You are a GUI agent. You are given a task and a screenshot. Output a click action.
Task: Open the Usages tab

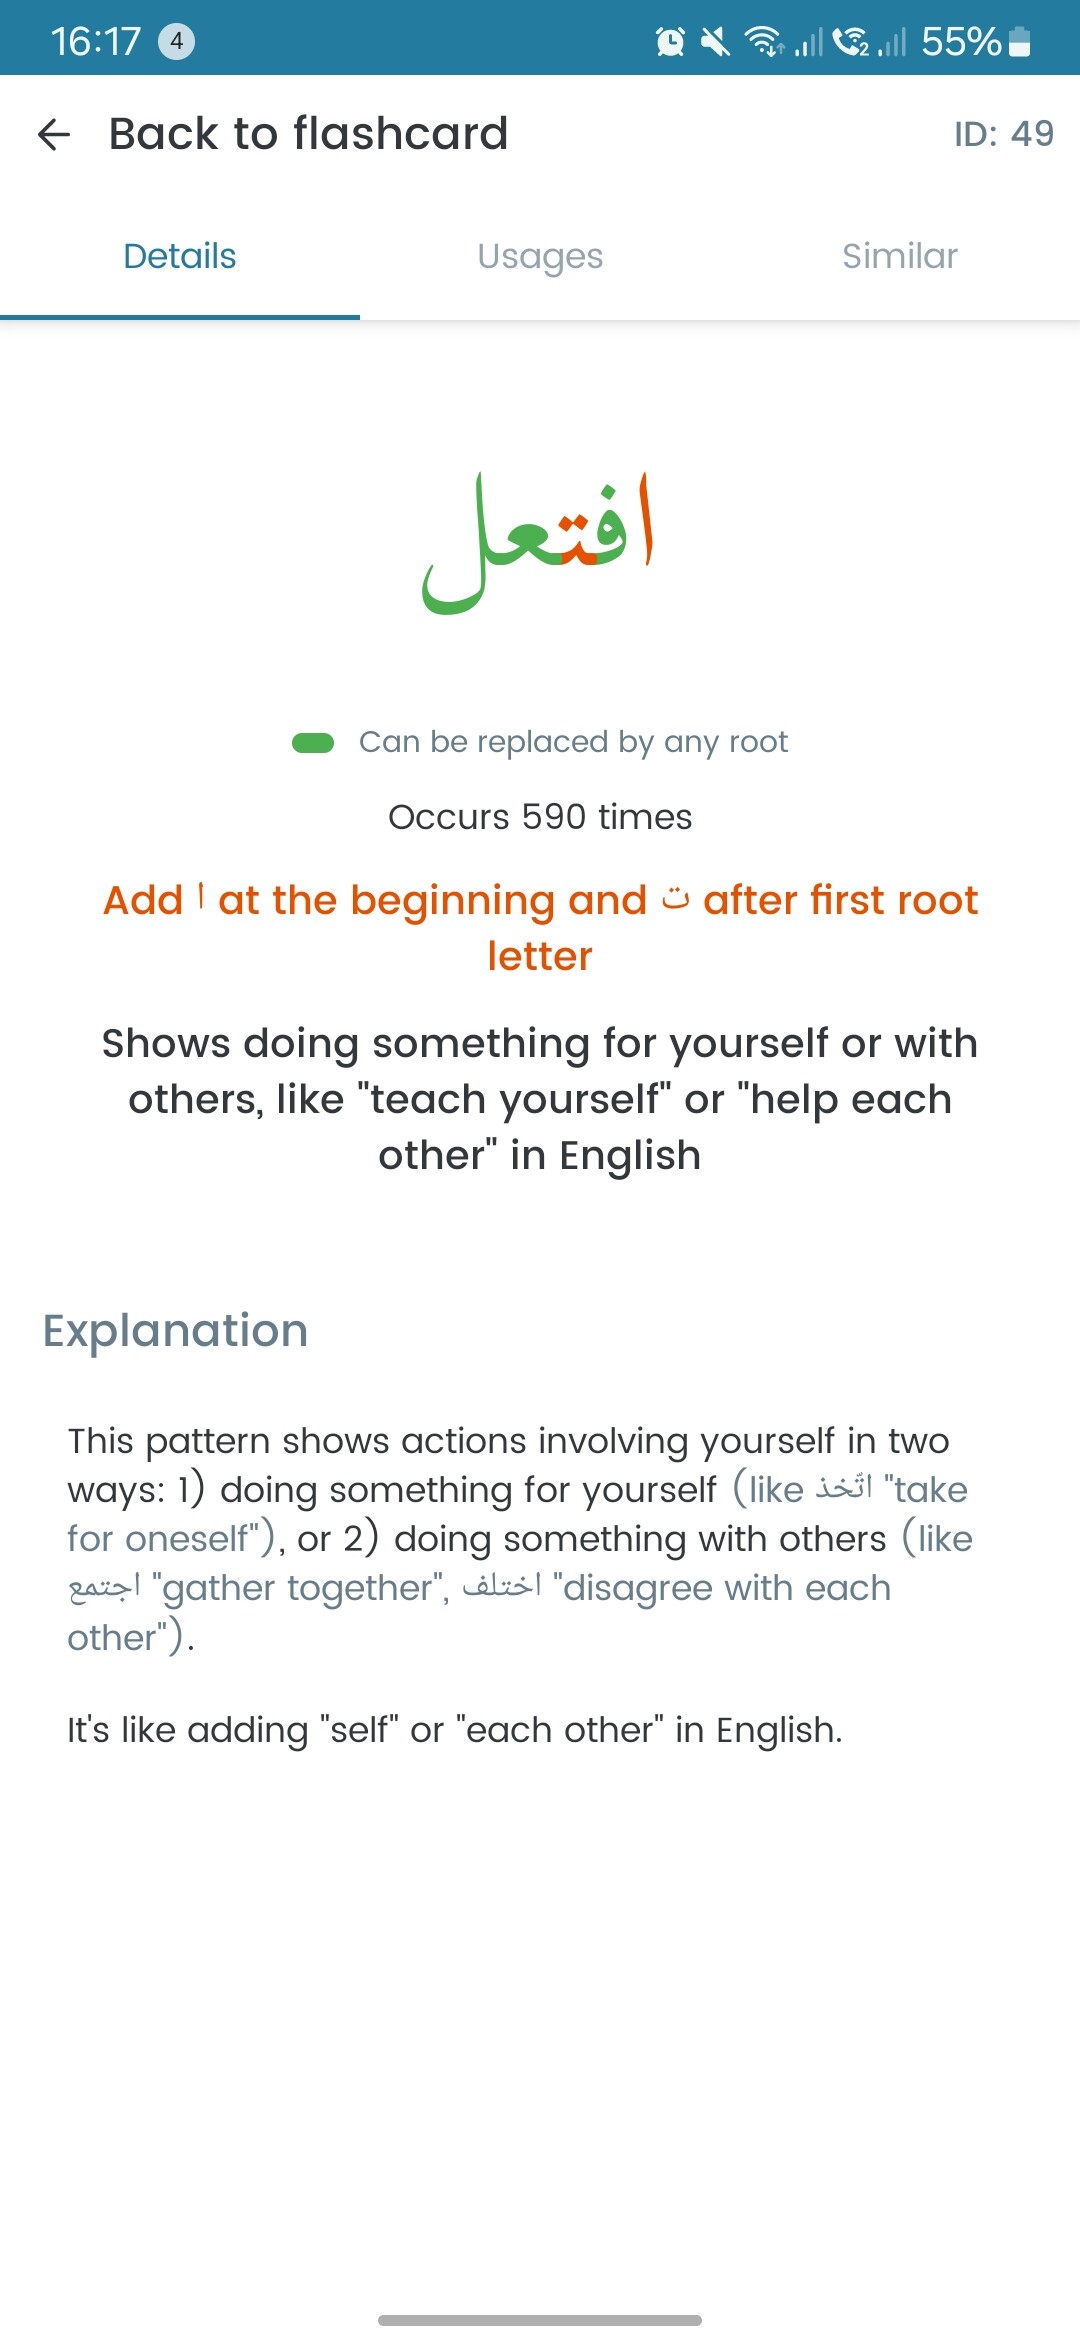coord(540,256)
